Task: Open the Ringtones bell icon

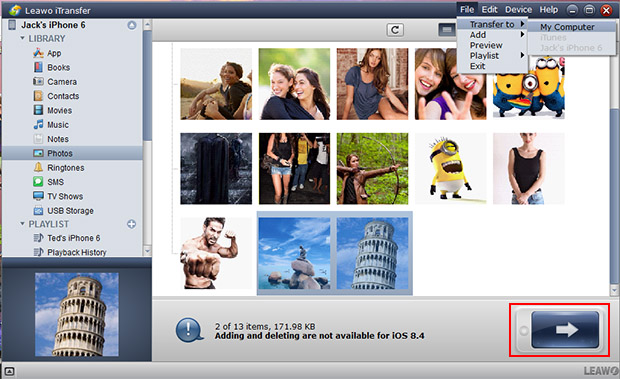Action: [38, 167]
